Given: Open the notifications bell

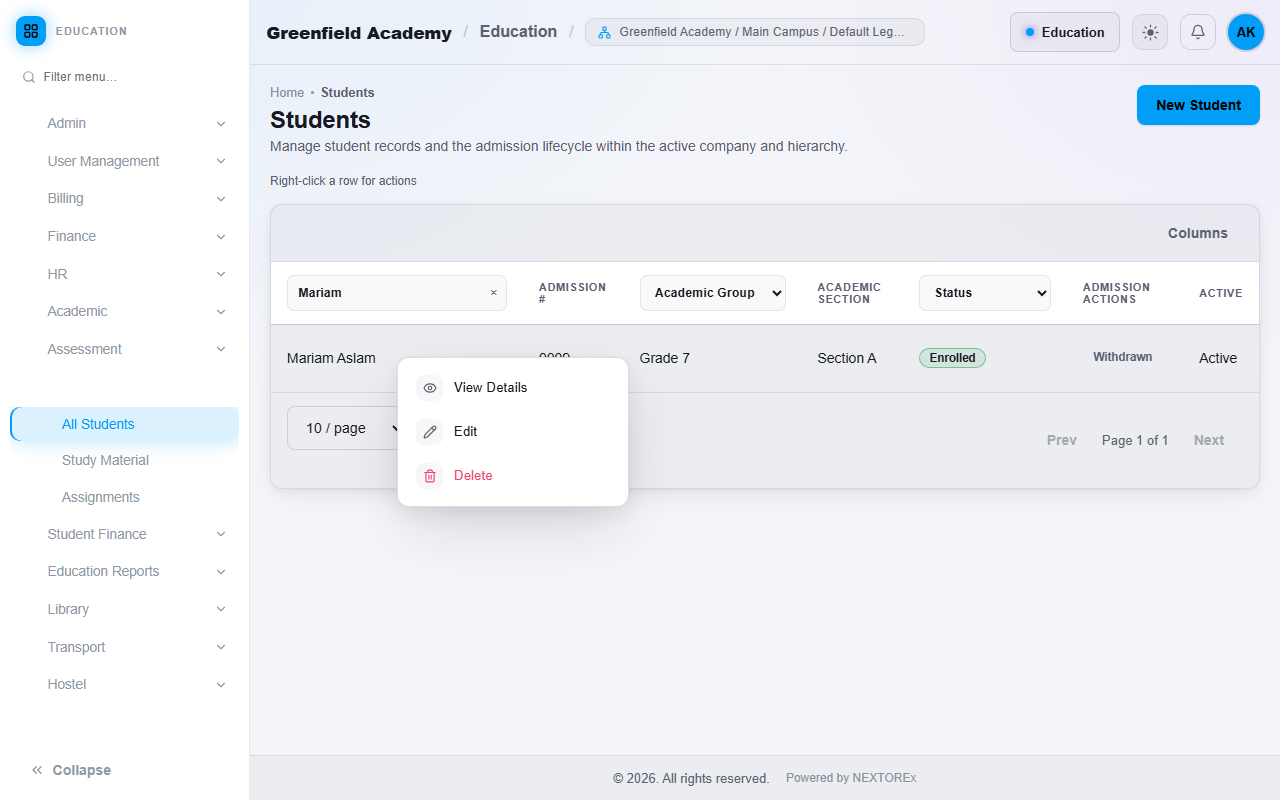Looking at the screenshot, I should tap(1198, 32).
